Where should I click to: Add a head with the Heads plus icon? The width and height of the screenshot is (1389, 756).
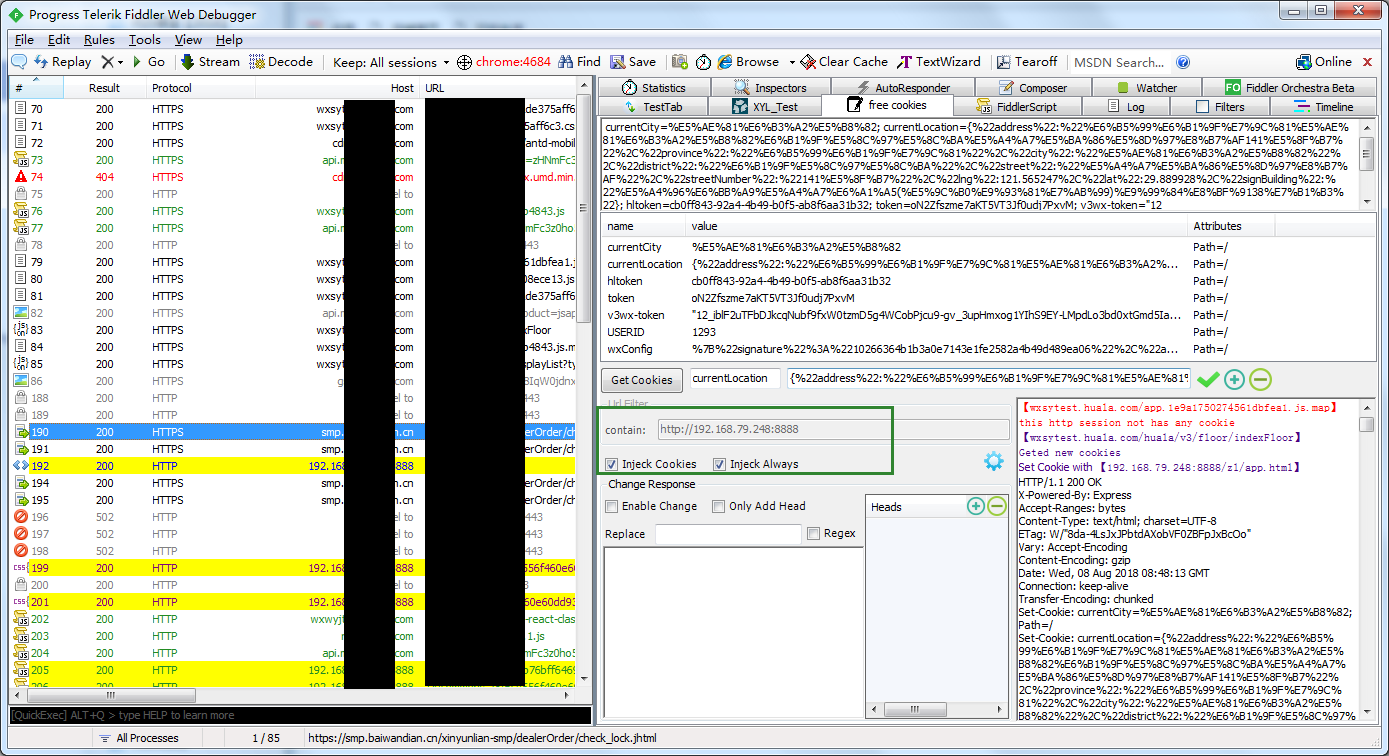point(976,506)
